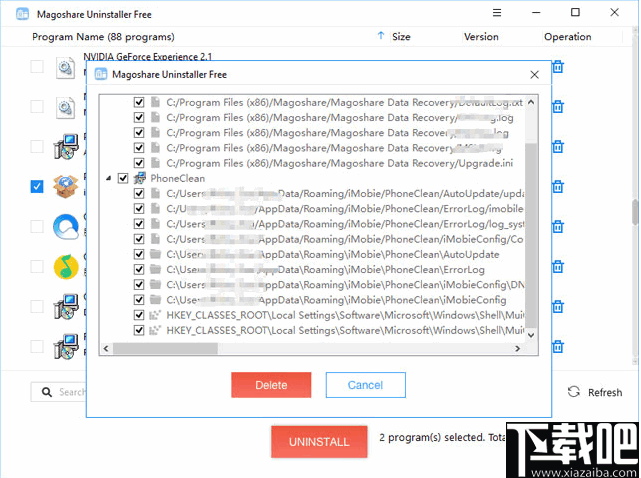Sort by the Size column header
641x478 pixels.
[x=401, y=37]
